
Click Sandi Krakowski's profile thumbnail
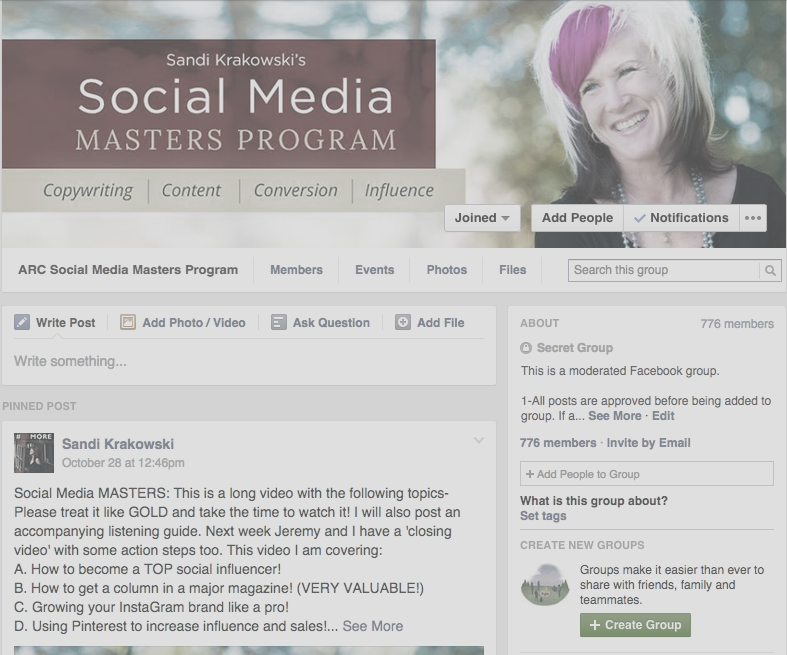[x=34, y=453]
